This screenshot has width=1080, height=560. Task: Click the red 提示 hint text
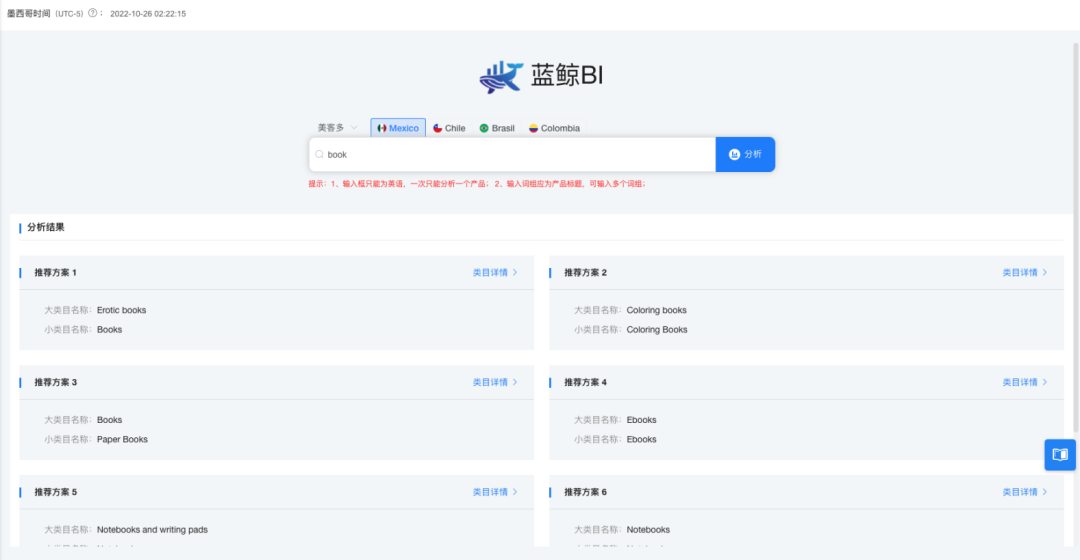pos(477,184)
